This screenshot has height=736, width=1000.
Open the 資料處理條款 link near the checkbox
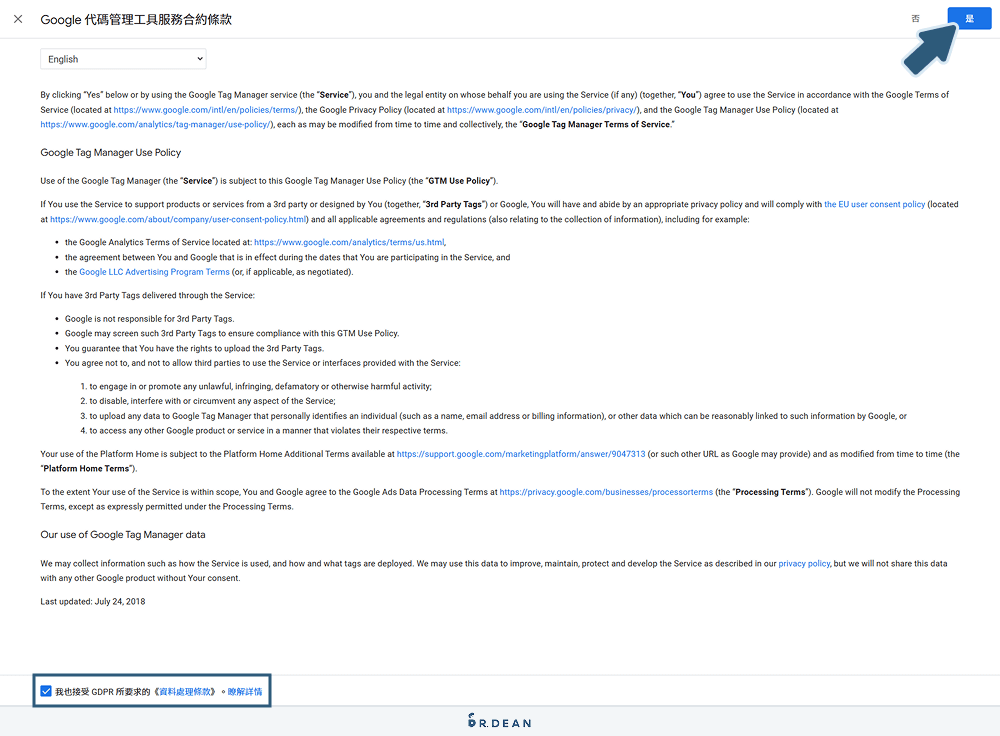[186, 690]
